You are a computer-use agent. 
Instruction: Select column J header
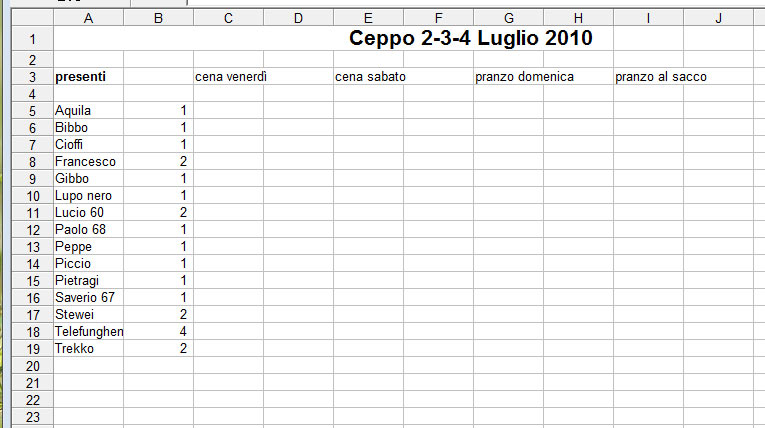718,18
